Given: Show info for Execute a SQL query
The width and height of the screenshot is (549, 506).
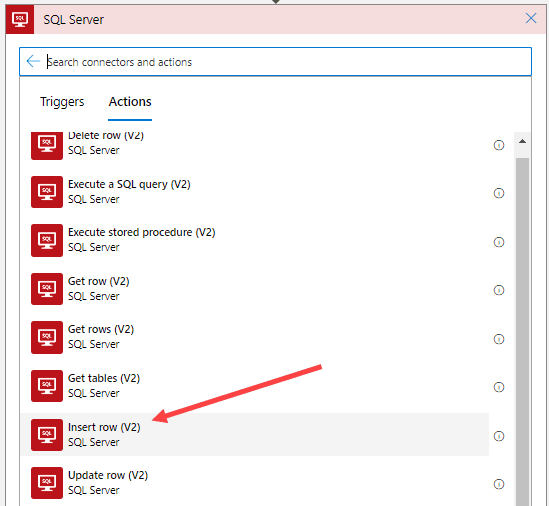Looking at the screenshot, I should (499, 193).
